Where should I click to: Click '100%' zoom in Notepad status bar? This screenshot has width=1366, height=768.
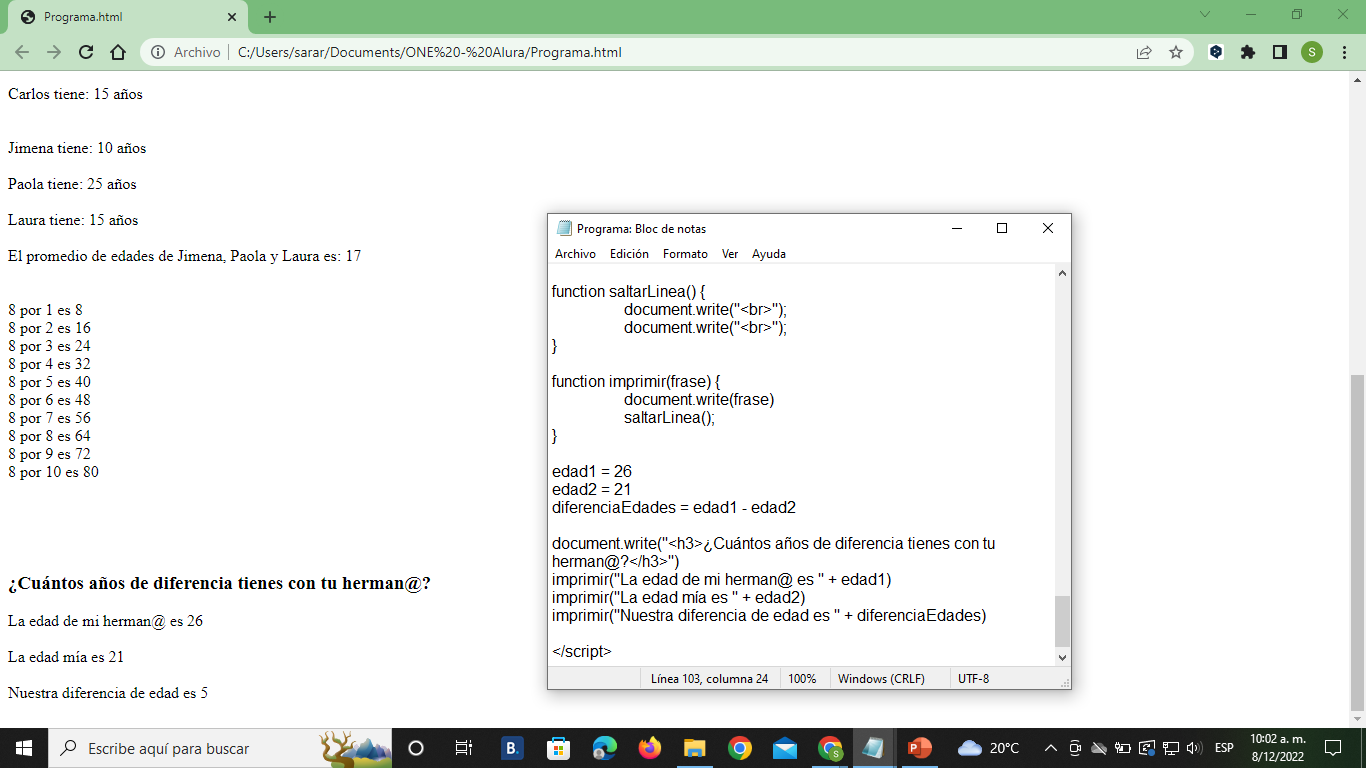point(802,679)
